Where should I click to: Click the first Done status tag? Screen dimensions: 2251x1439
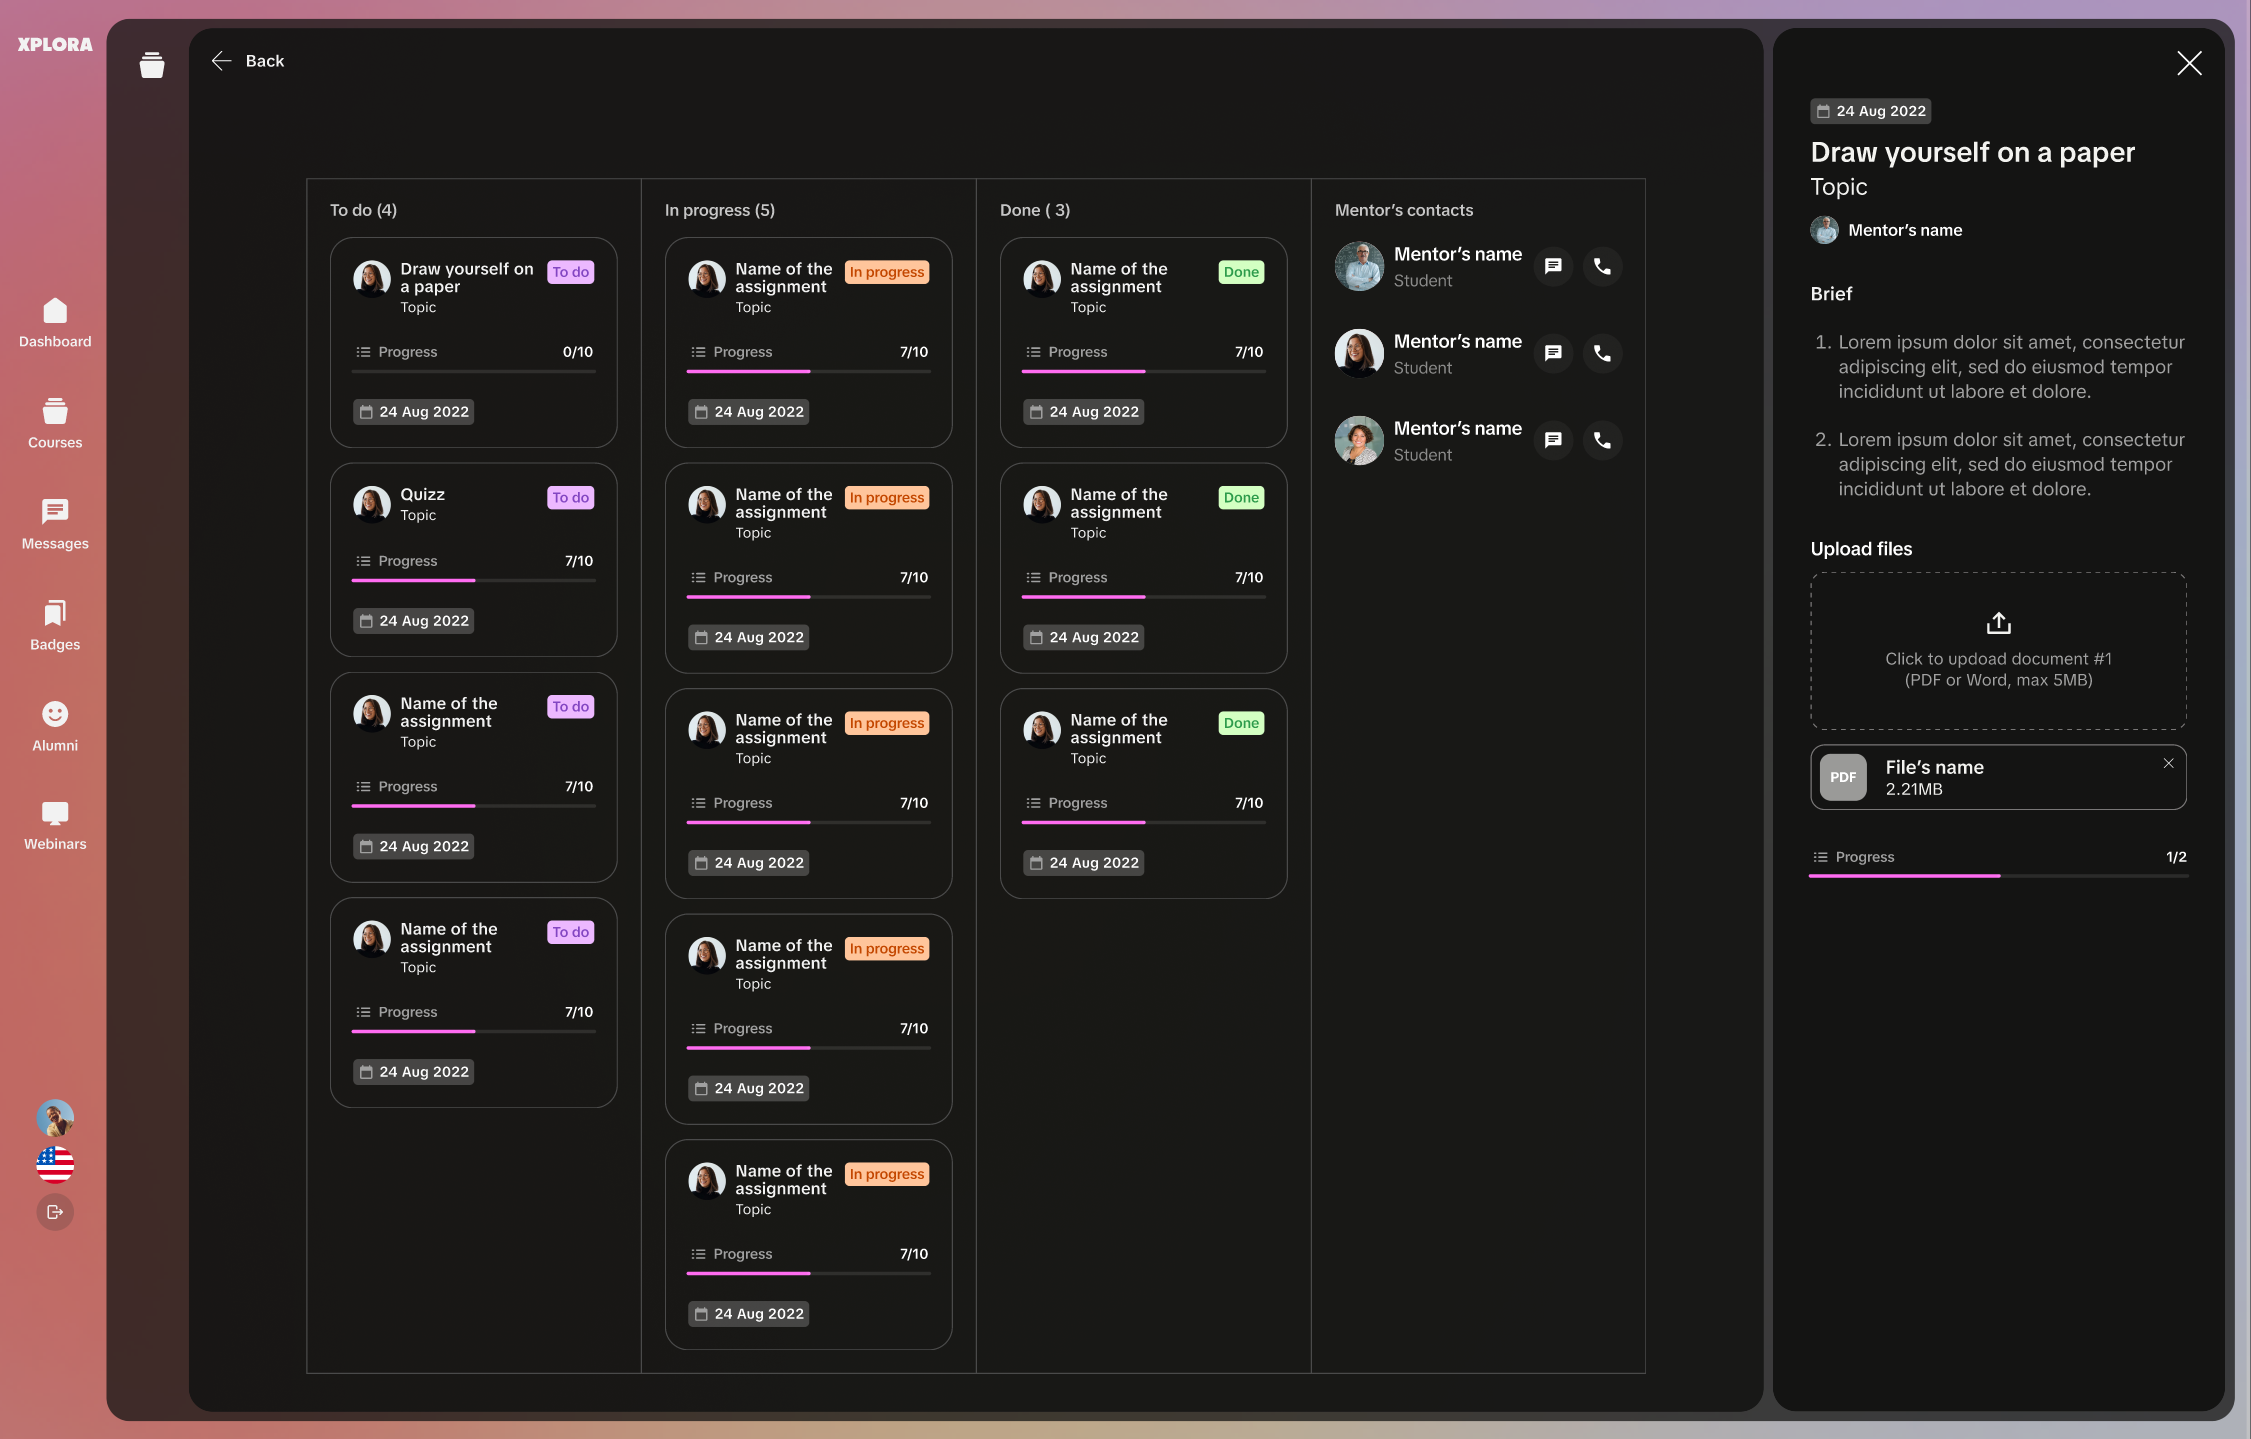click(1241, 272)
